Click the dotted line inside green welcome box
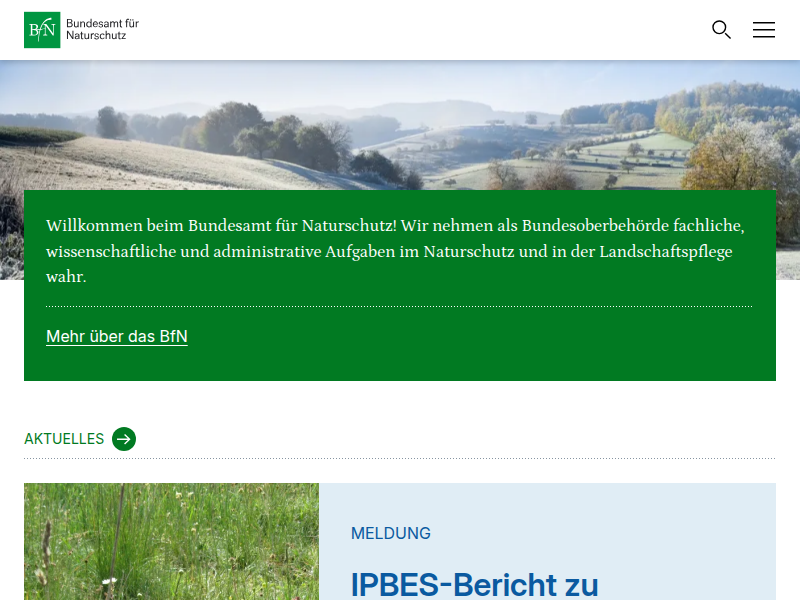Image resolution: width=800 pixels, height=600 pixels. click(400, 306)
